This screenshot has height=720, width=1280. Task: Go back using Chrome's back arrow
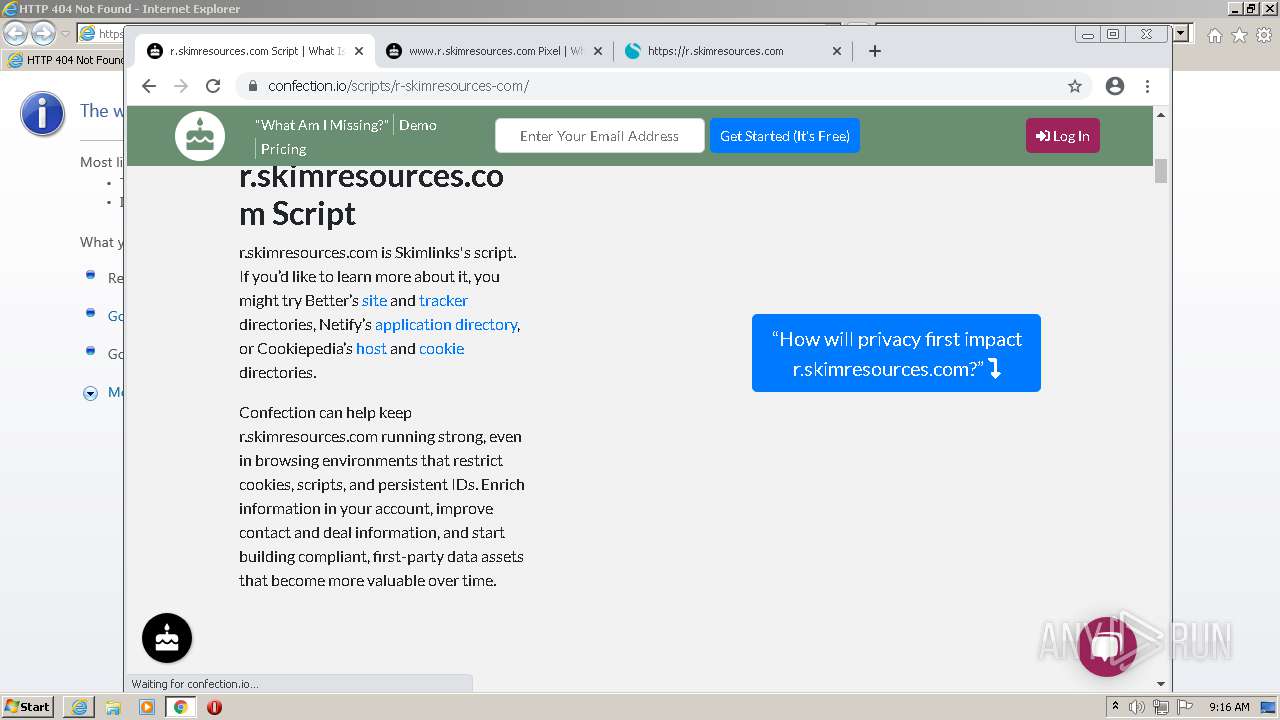point(149,86)
